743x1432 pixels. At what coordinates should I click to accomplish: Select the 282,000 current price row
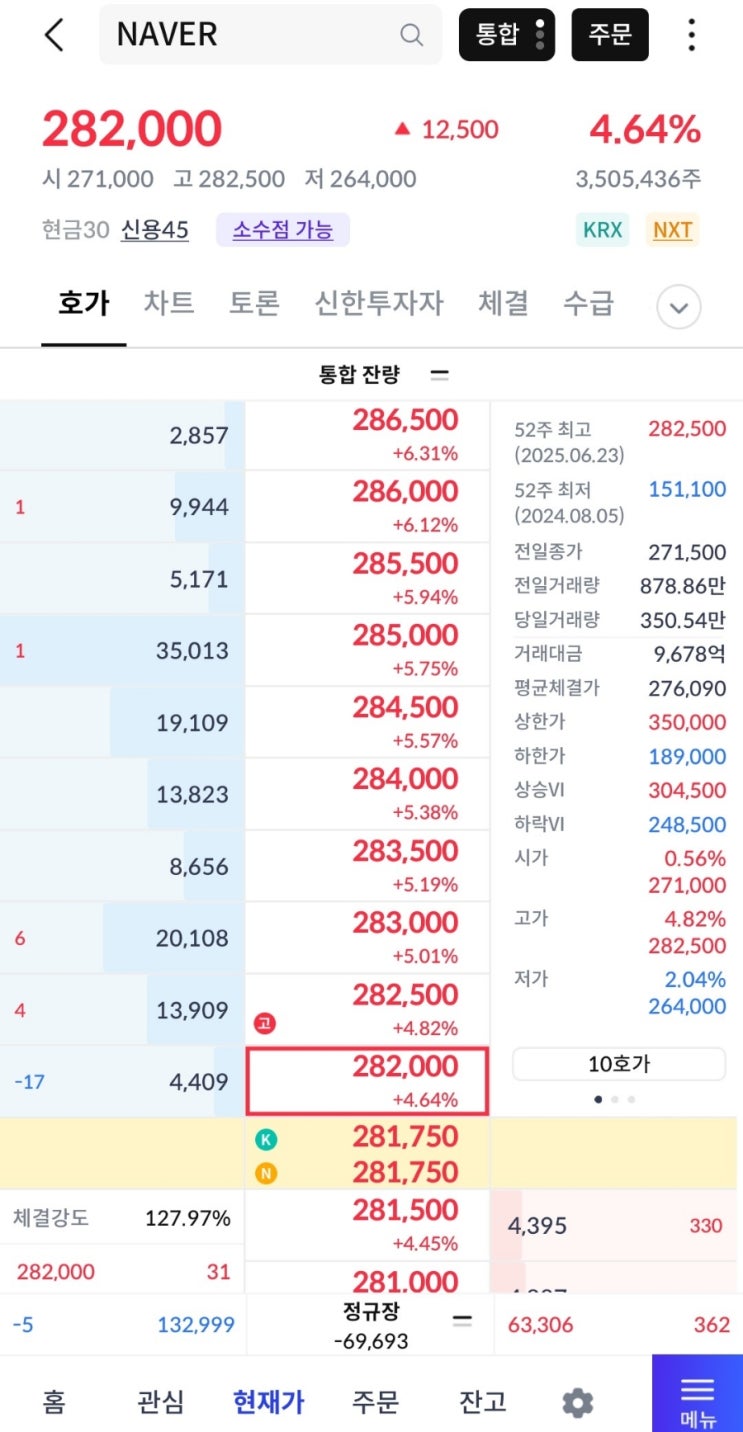[x=367, y=1081]
